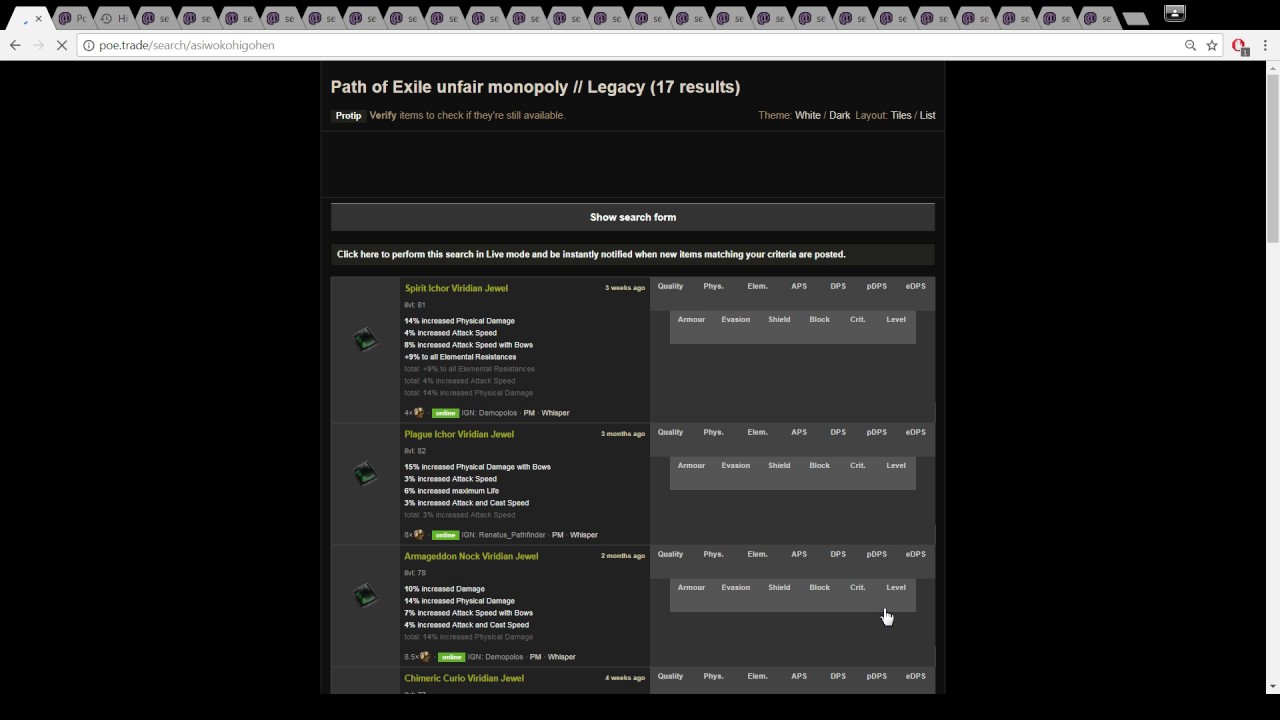
Task: Open the Armageddon Nock Viridian Jewel title
Action: pyautogui.click(x=471, y=556)
